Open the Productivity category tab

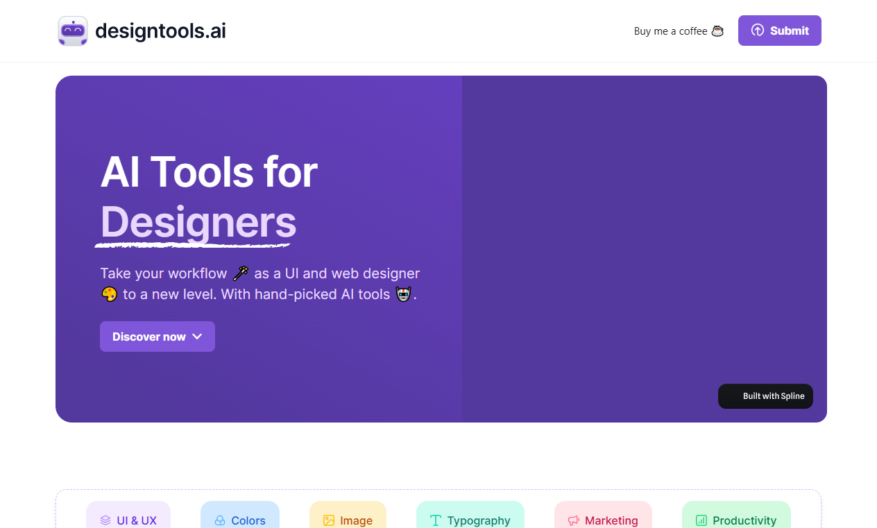[736, 519]
